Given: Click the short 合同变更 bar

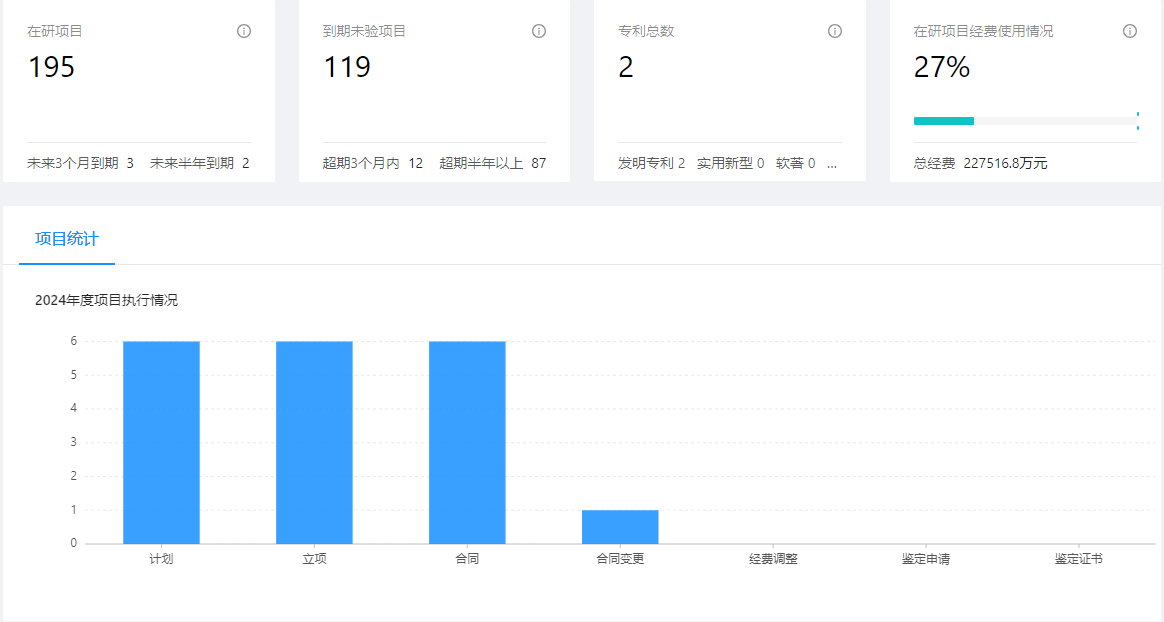Looking at the screenshot, I should [620, 527].
